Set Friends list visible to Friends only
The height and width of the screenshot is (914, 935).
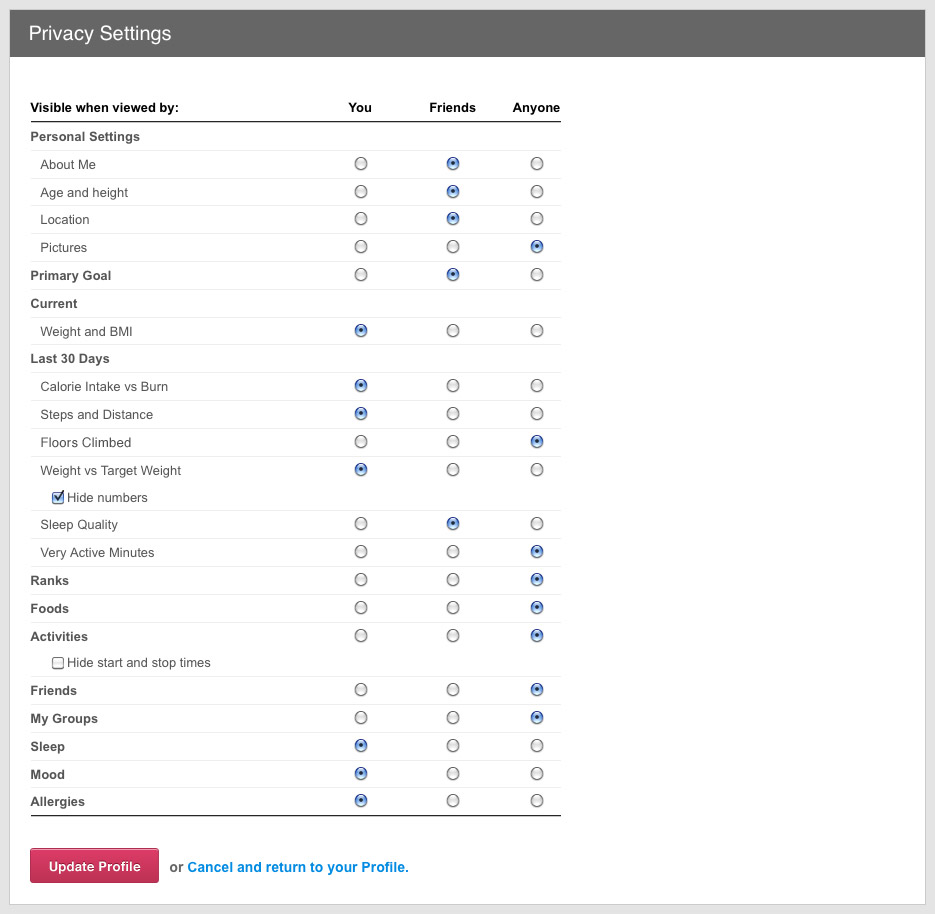(x=453, y=690)
